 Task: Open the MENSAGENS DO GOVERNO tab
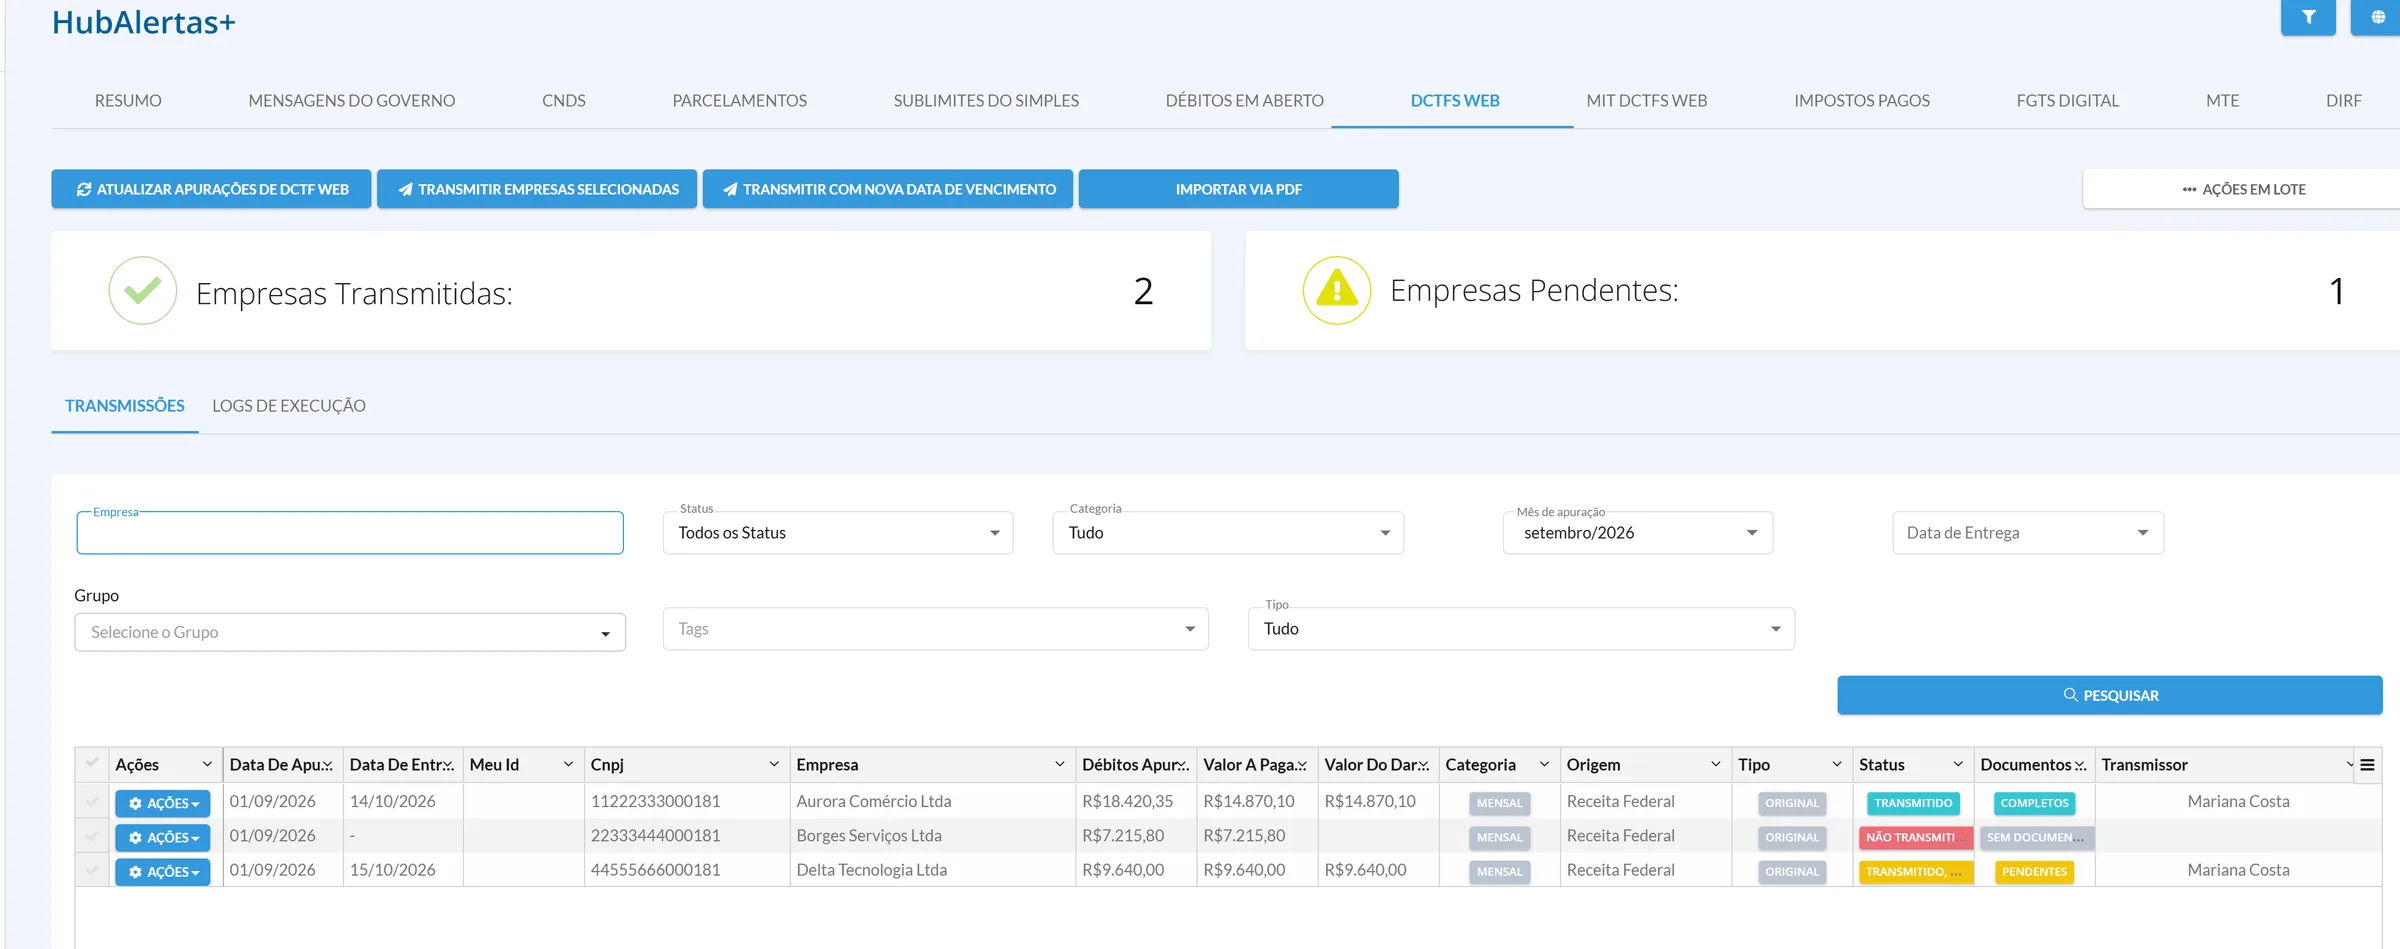(x=352, y=101)
